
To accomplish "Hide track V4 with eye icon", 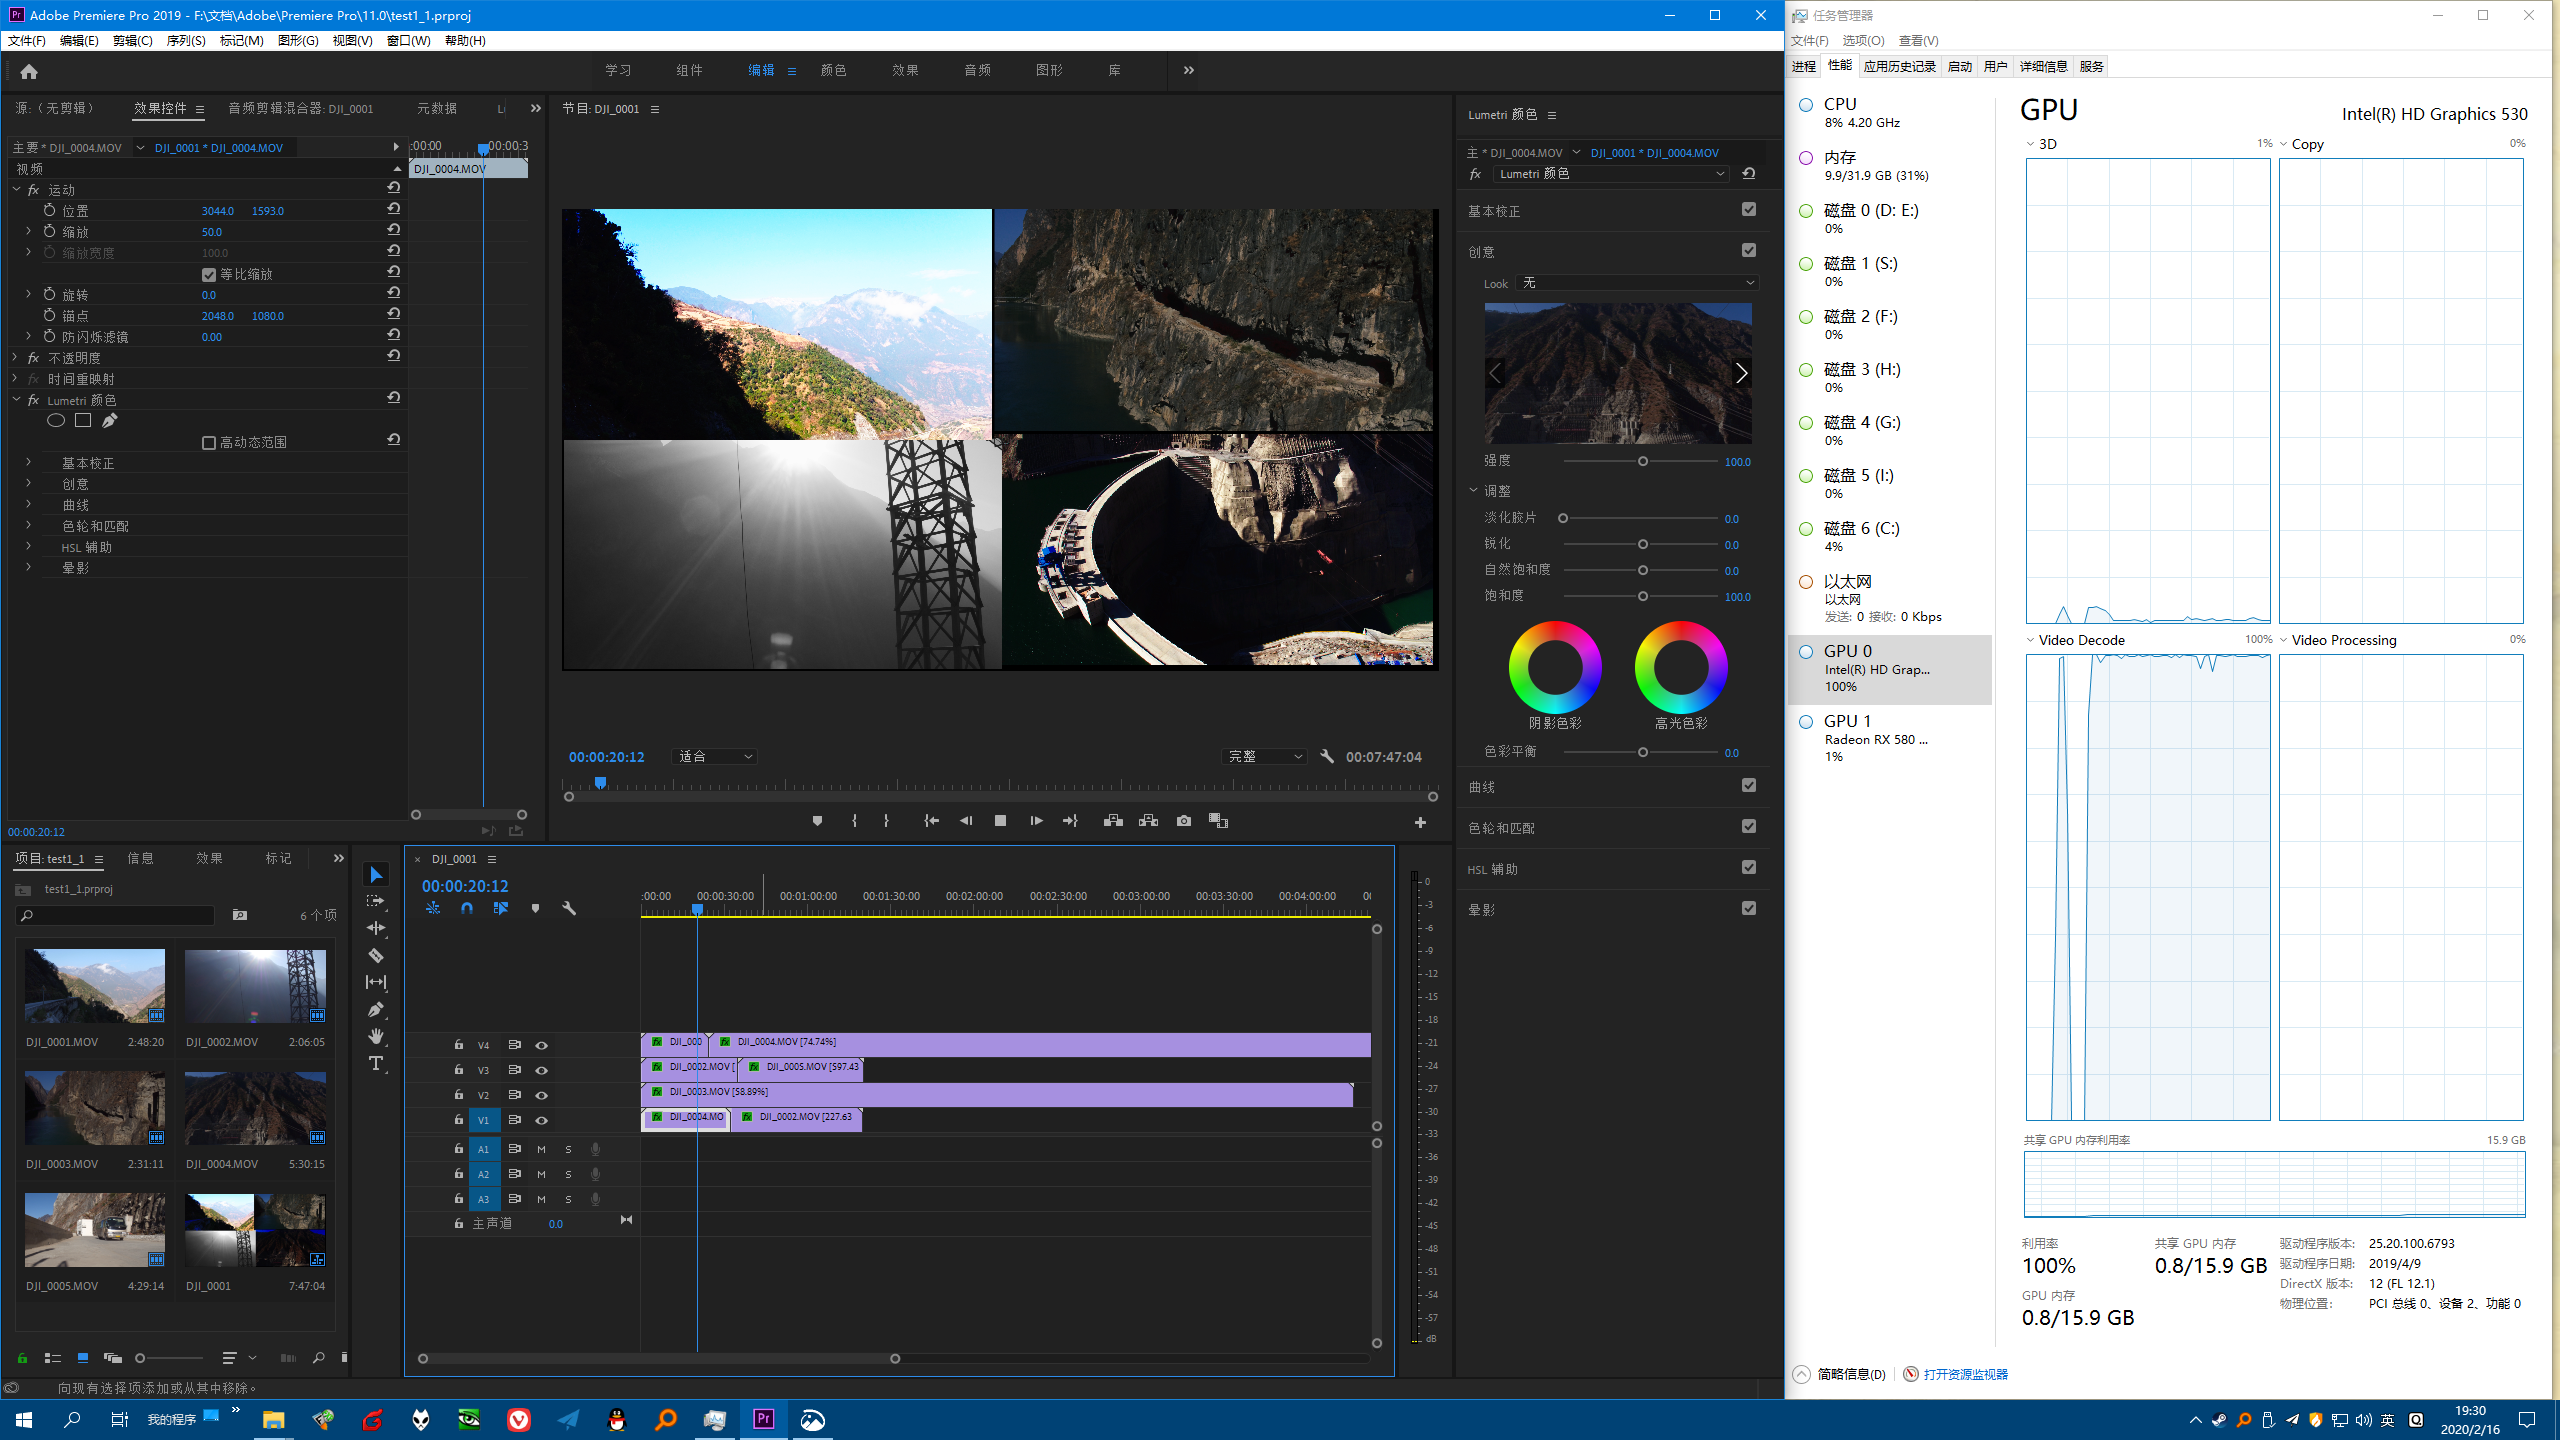I will 541,1045.
